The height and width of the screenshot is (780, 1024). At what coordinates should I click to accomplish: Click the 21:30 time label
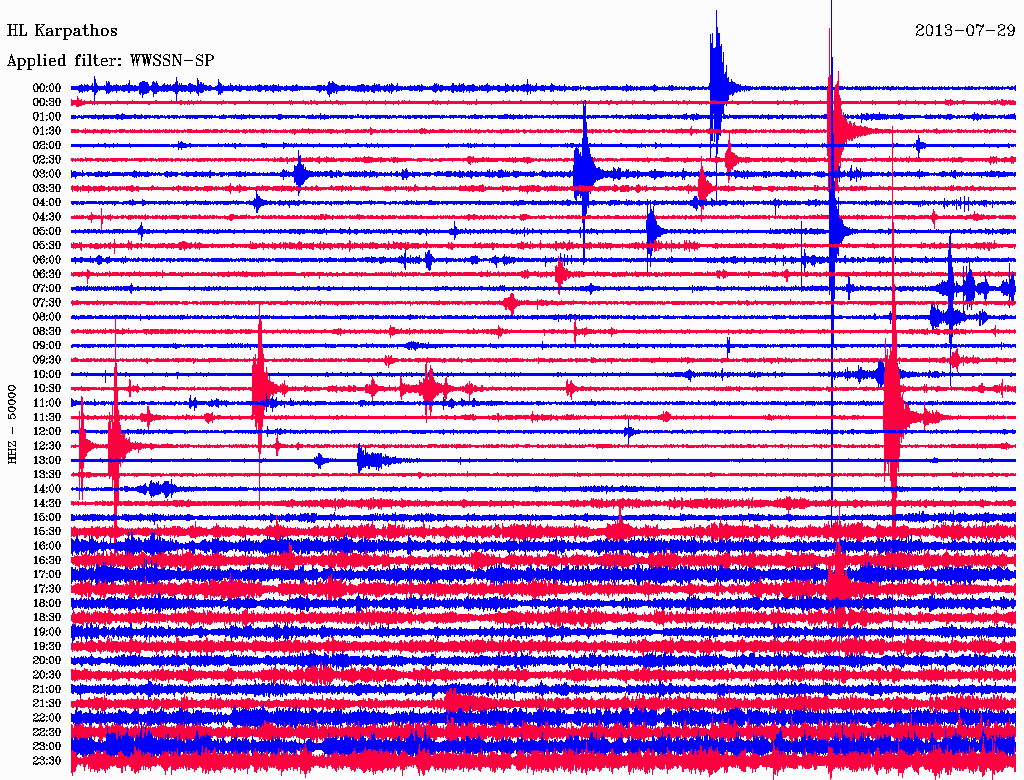(x=47, y=704)
